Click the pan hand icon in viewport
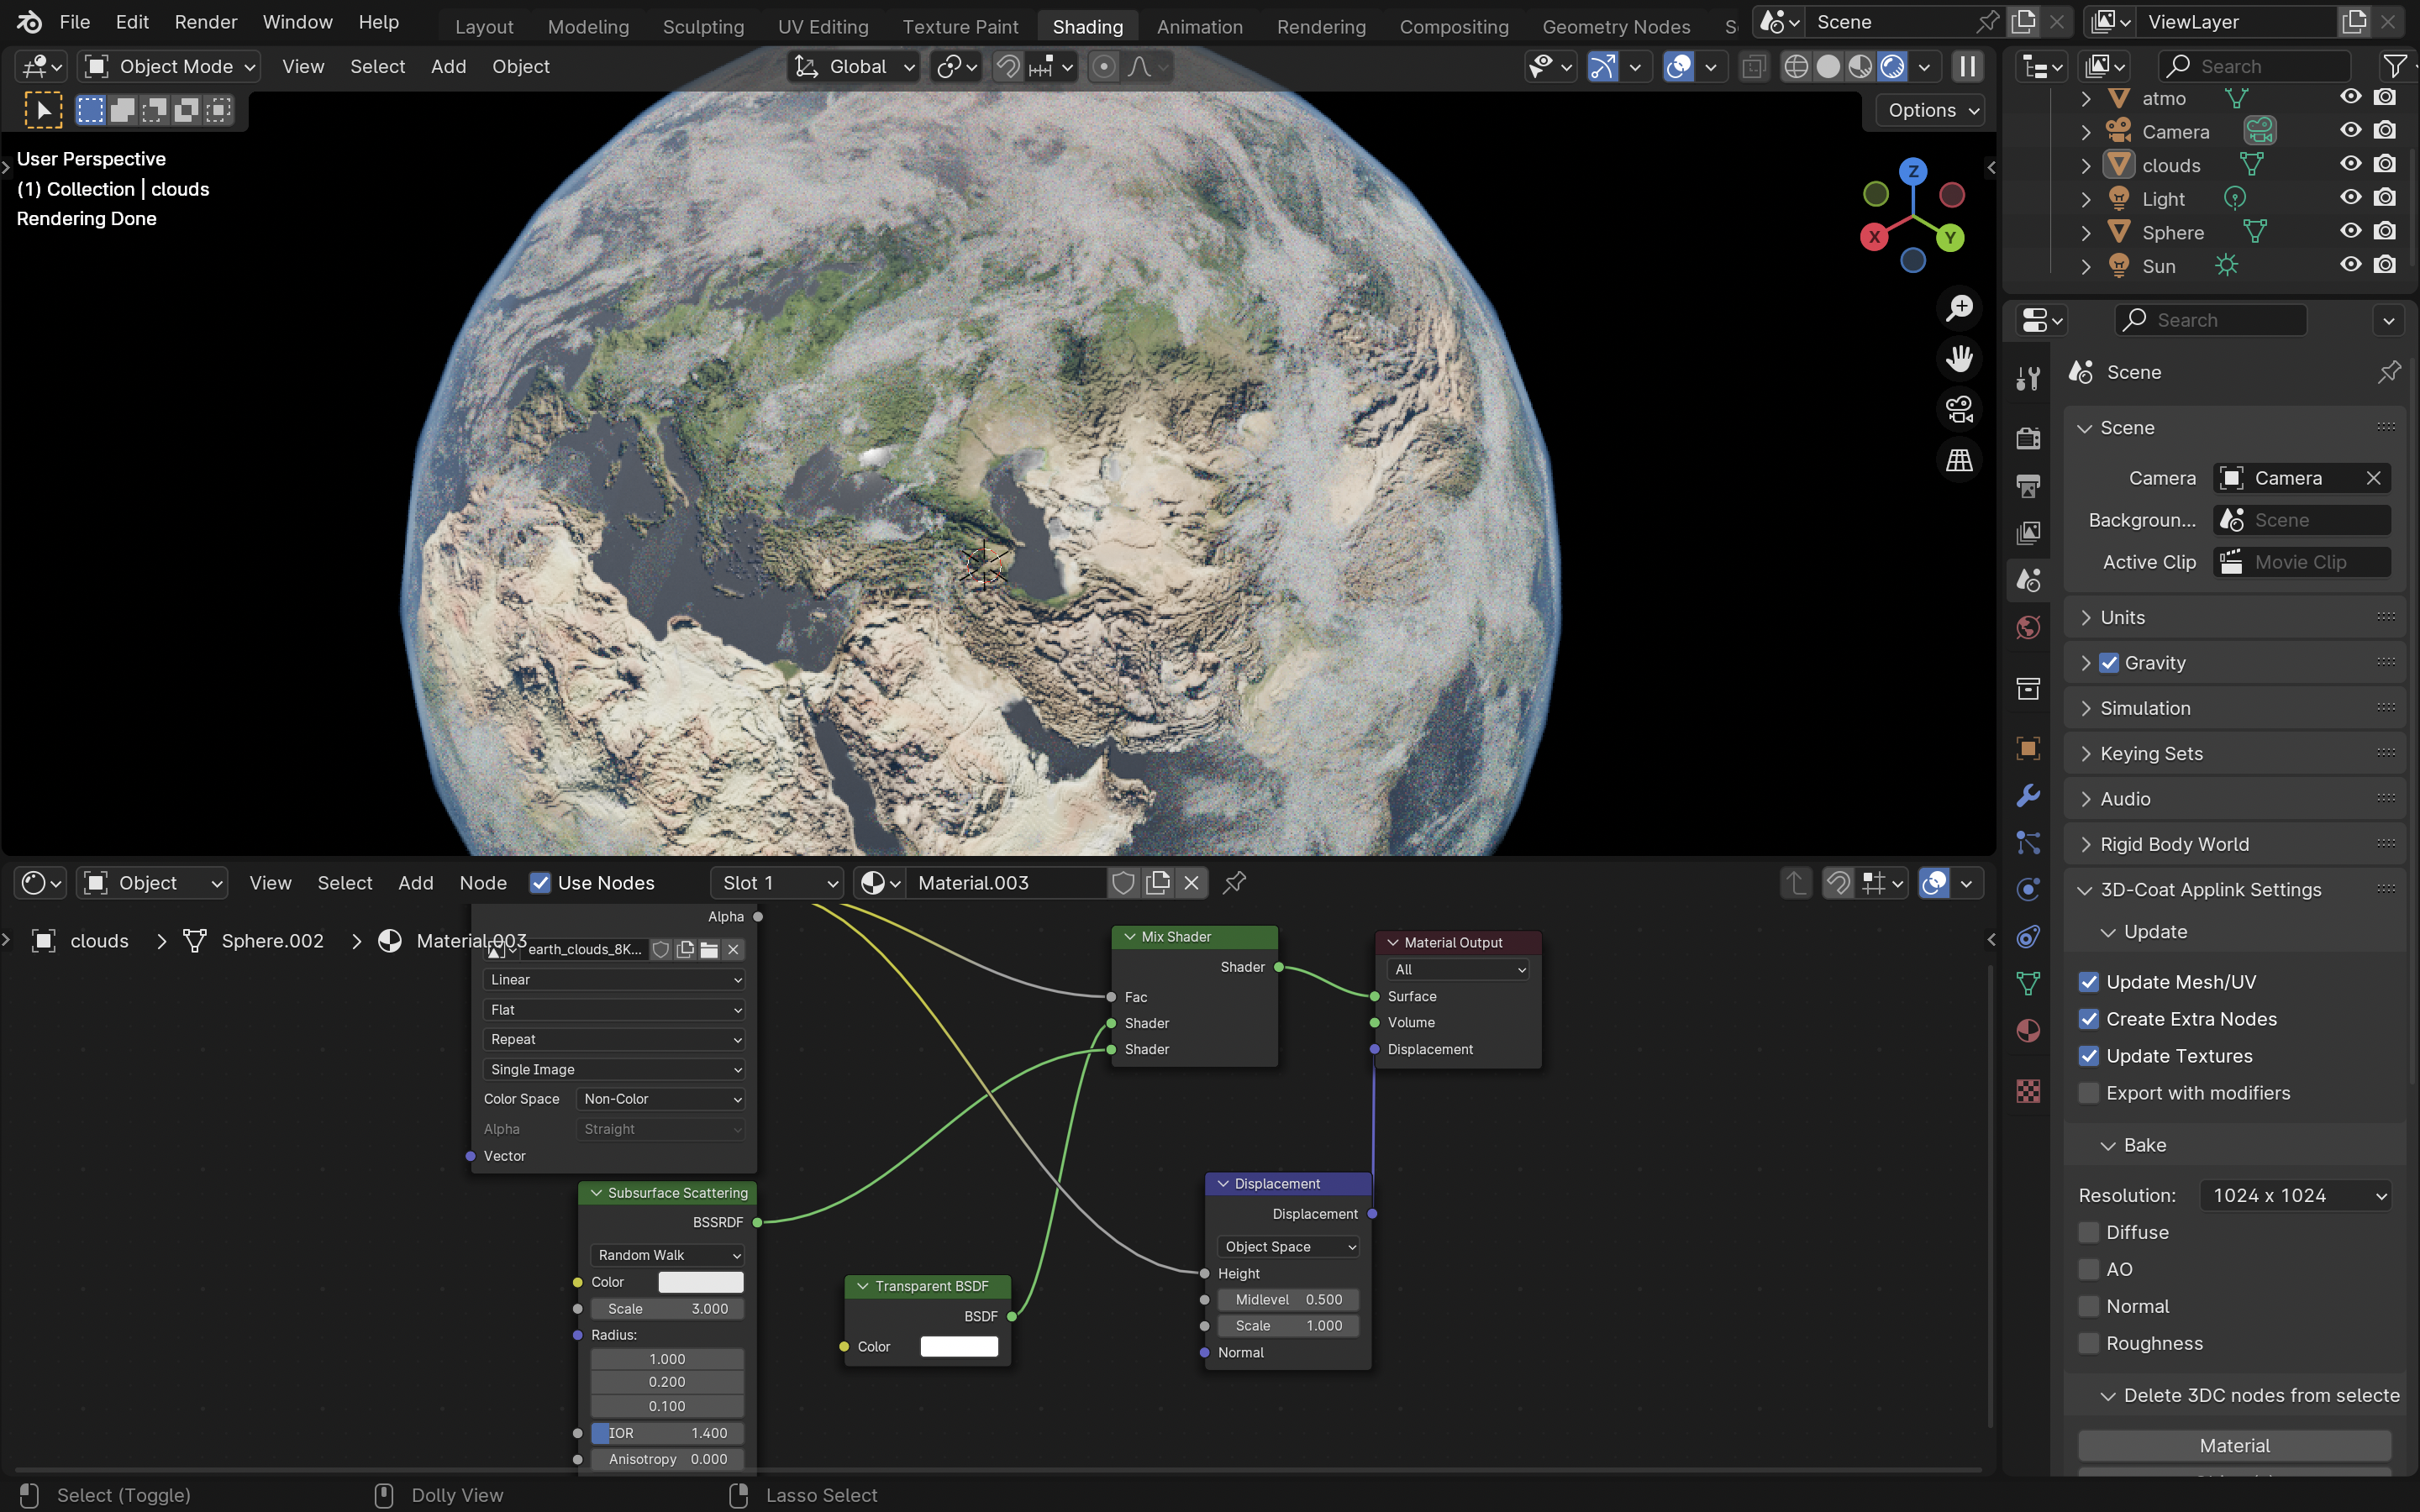 point(1959,358)
